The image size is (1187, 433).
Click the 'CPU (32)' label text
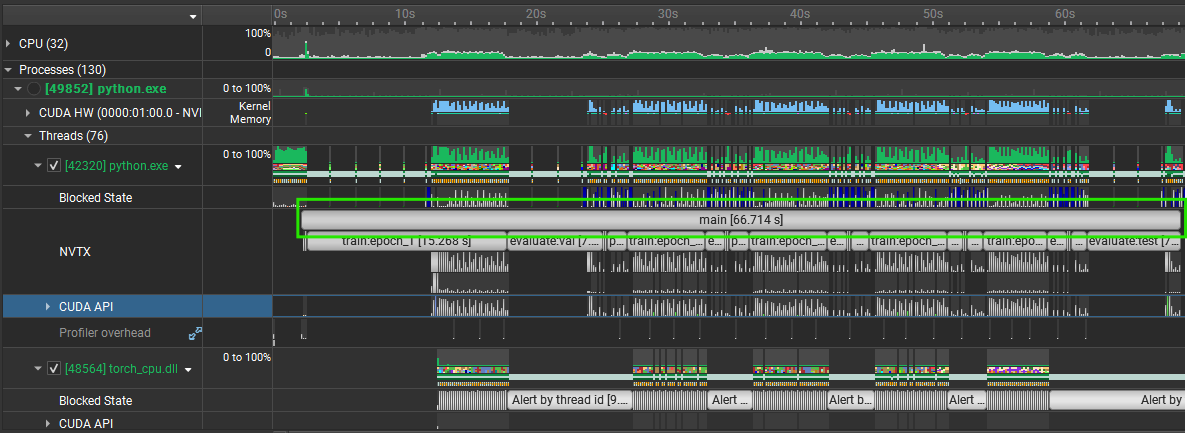[x=43, y=44]
